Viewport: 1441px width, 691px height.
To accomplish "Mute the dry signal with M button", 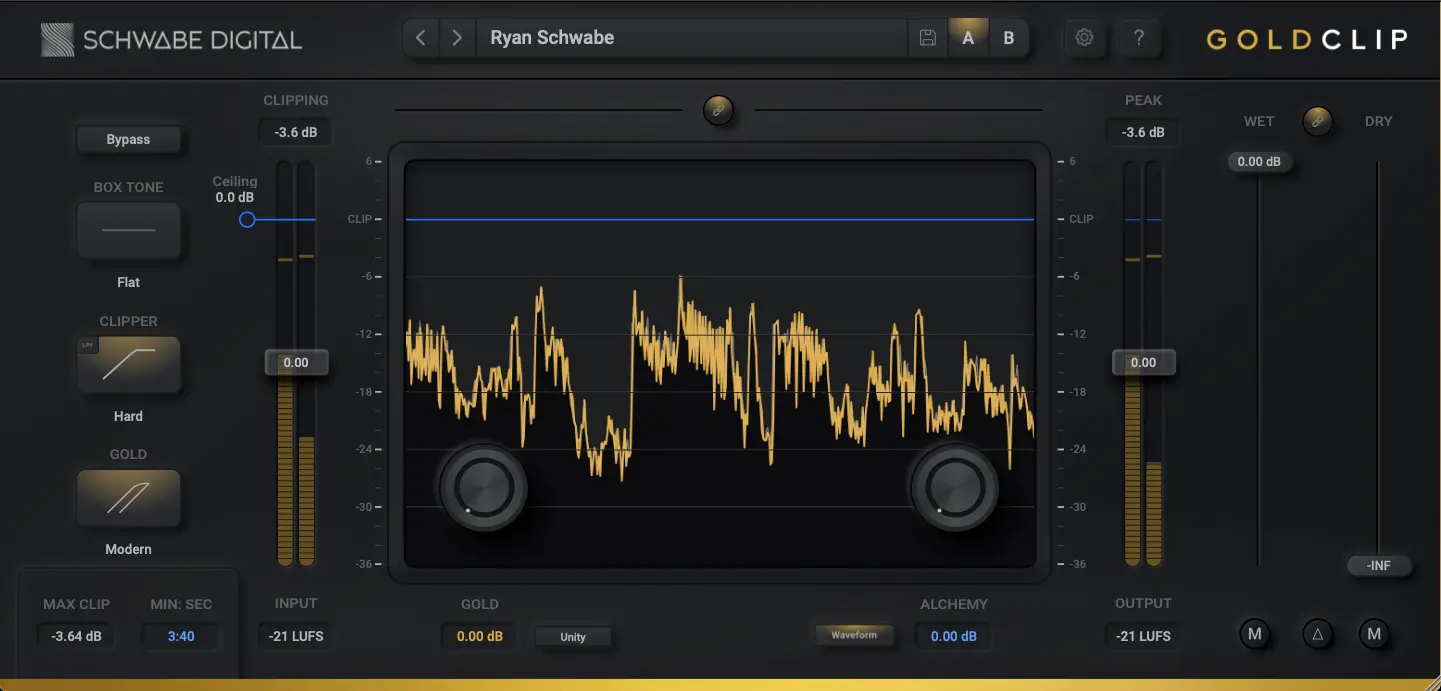I will pyautogui.click(x=1374, y=634).
